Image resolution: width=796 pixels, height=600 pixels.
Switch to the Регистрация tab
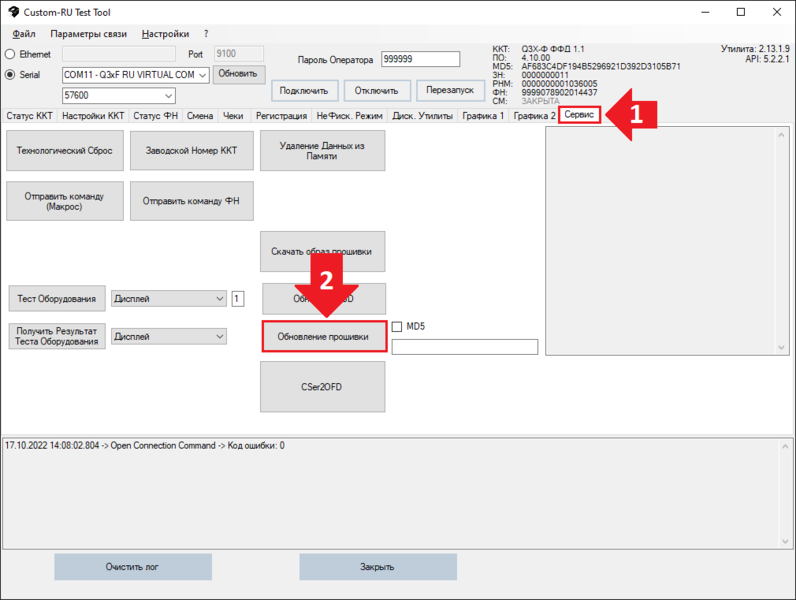coord(281,116)
